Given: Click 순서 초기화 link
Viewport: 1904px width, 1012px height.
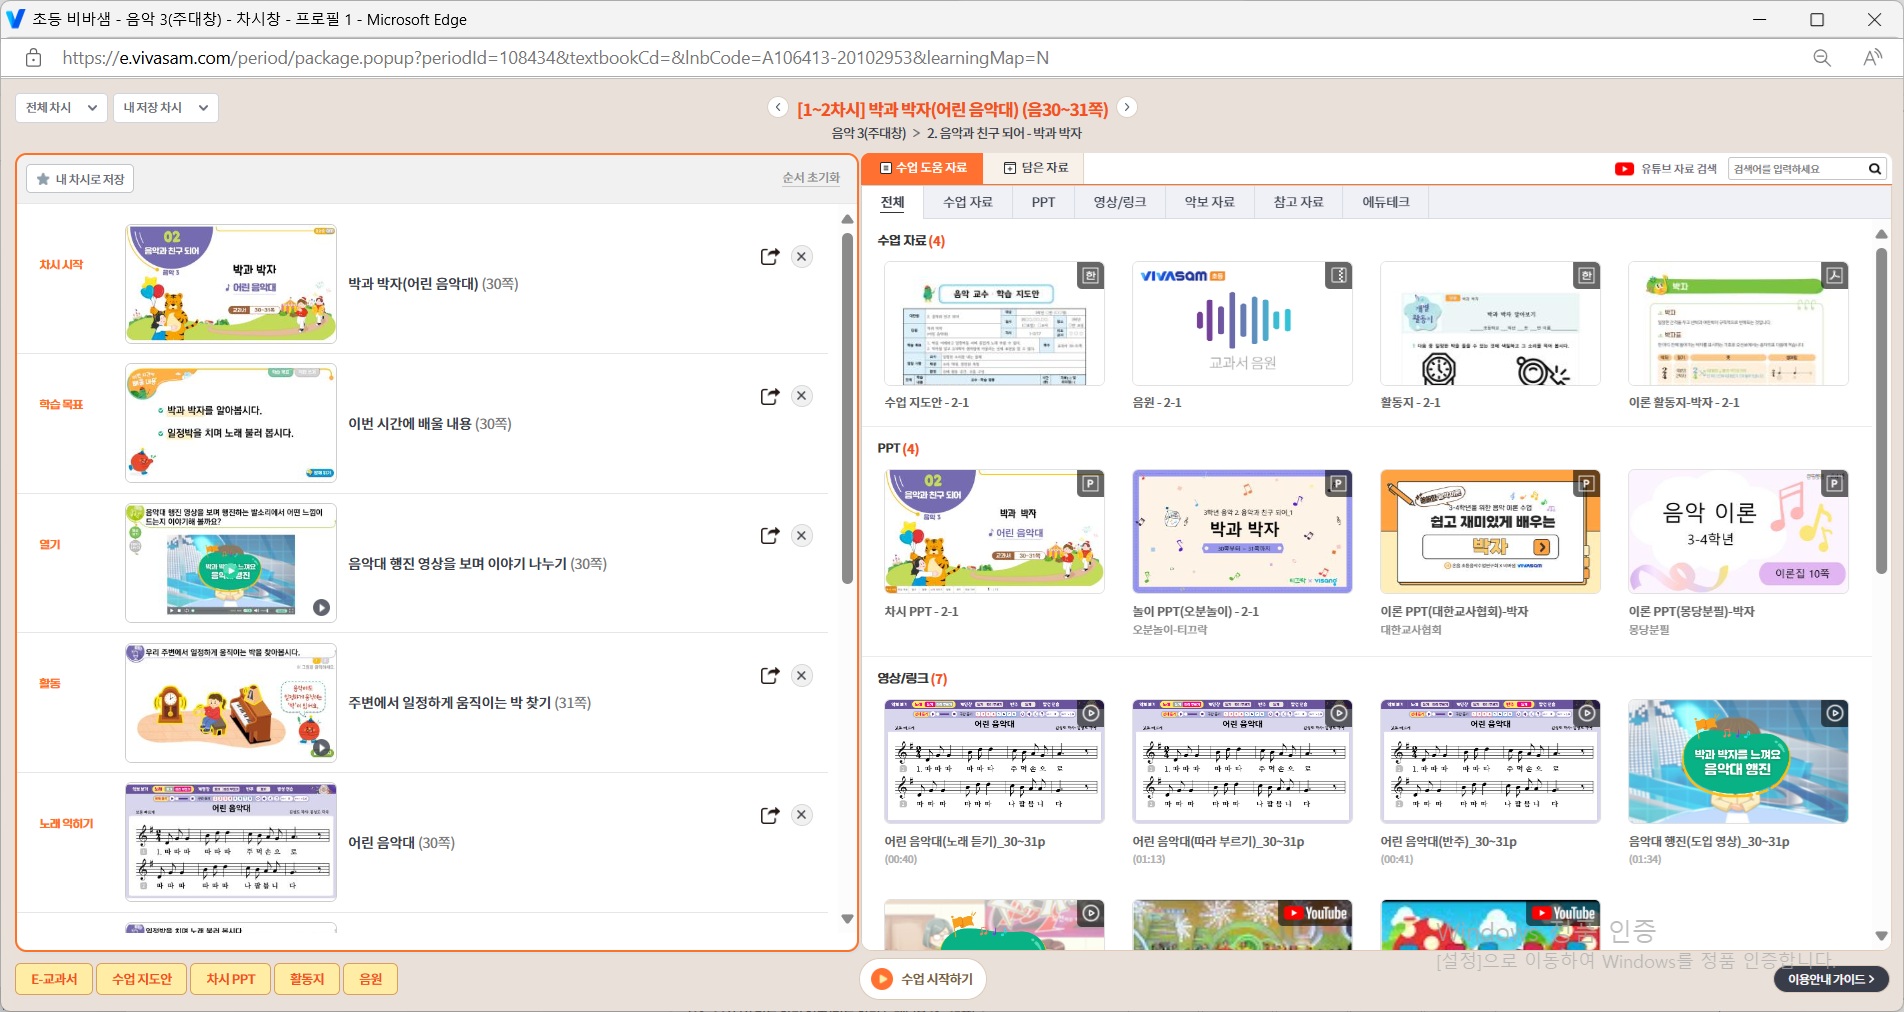Looking at the screenshot, I should coord(810,178).
